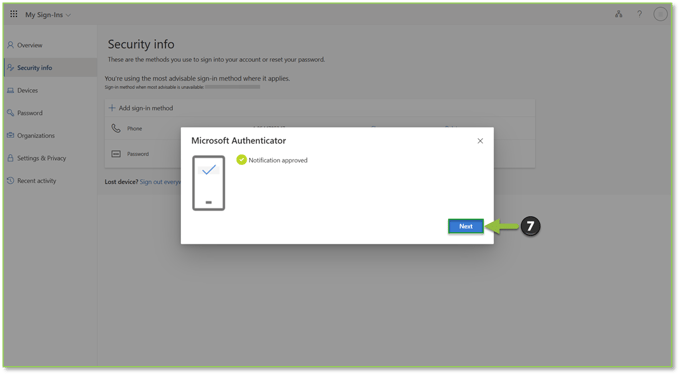The height and width of the screenshot is (375, 680).
Task: Click the Organizations briefcase icon
Action: 10,135
